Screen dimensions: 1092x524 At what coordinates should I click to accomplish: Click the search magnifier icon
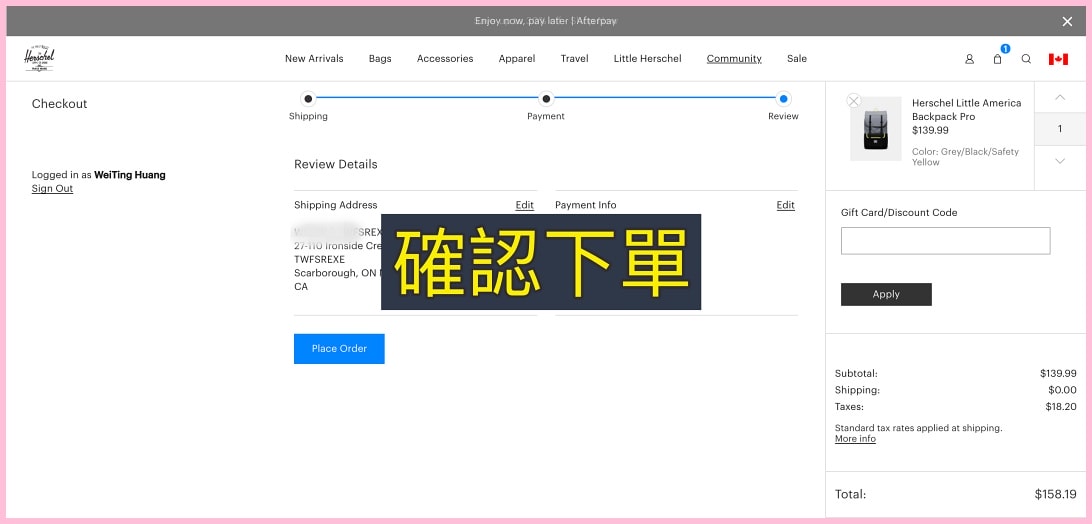tap(1026, 59)
